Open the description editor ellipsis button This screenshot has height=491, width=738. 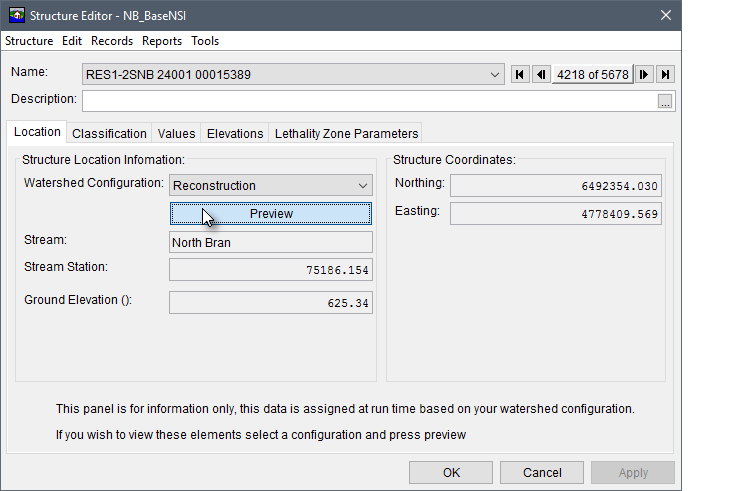point(665,101)
